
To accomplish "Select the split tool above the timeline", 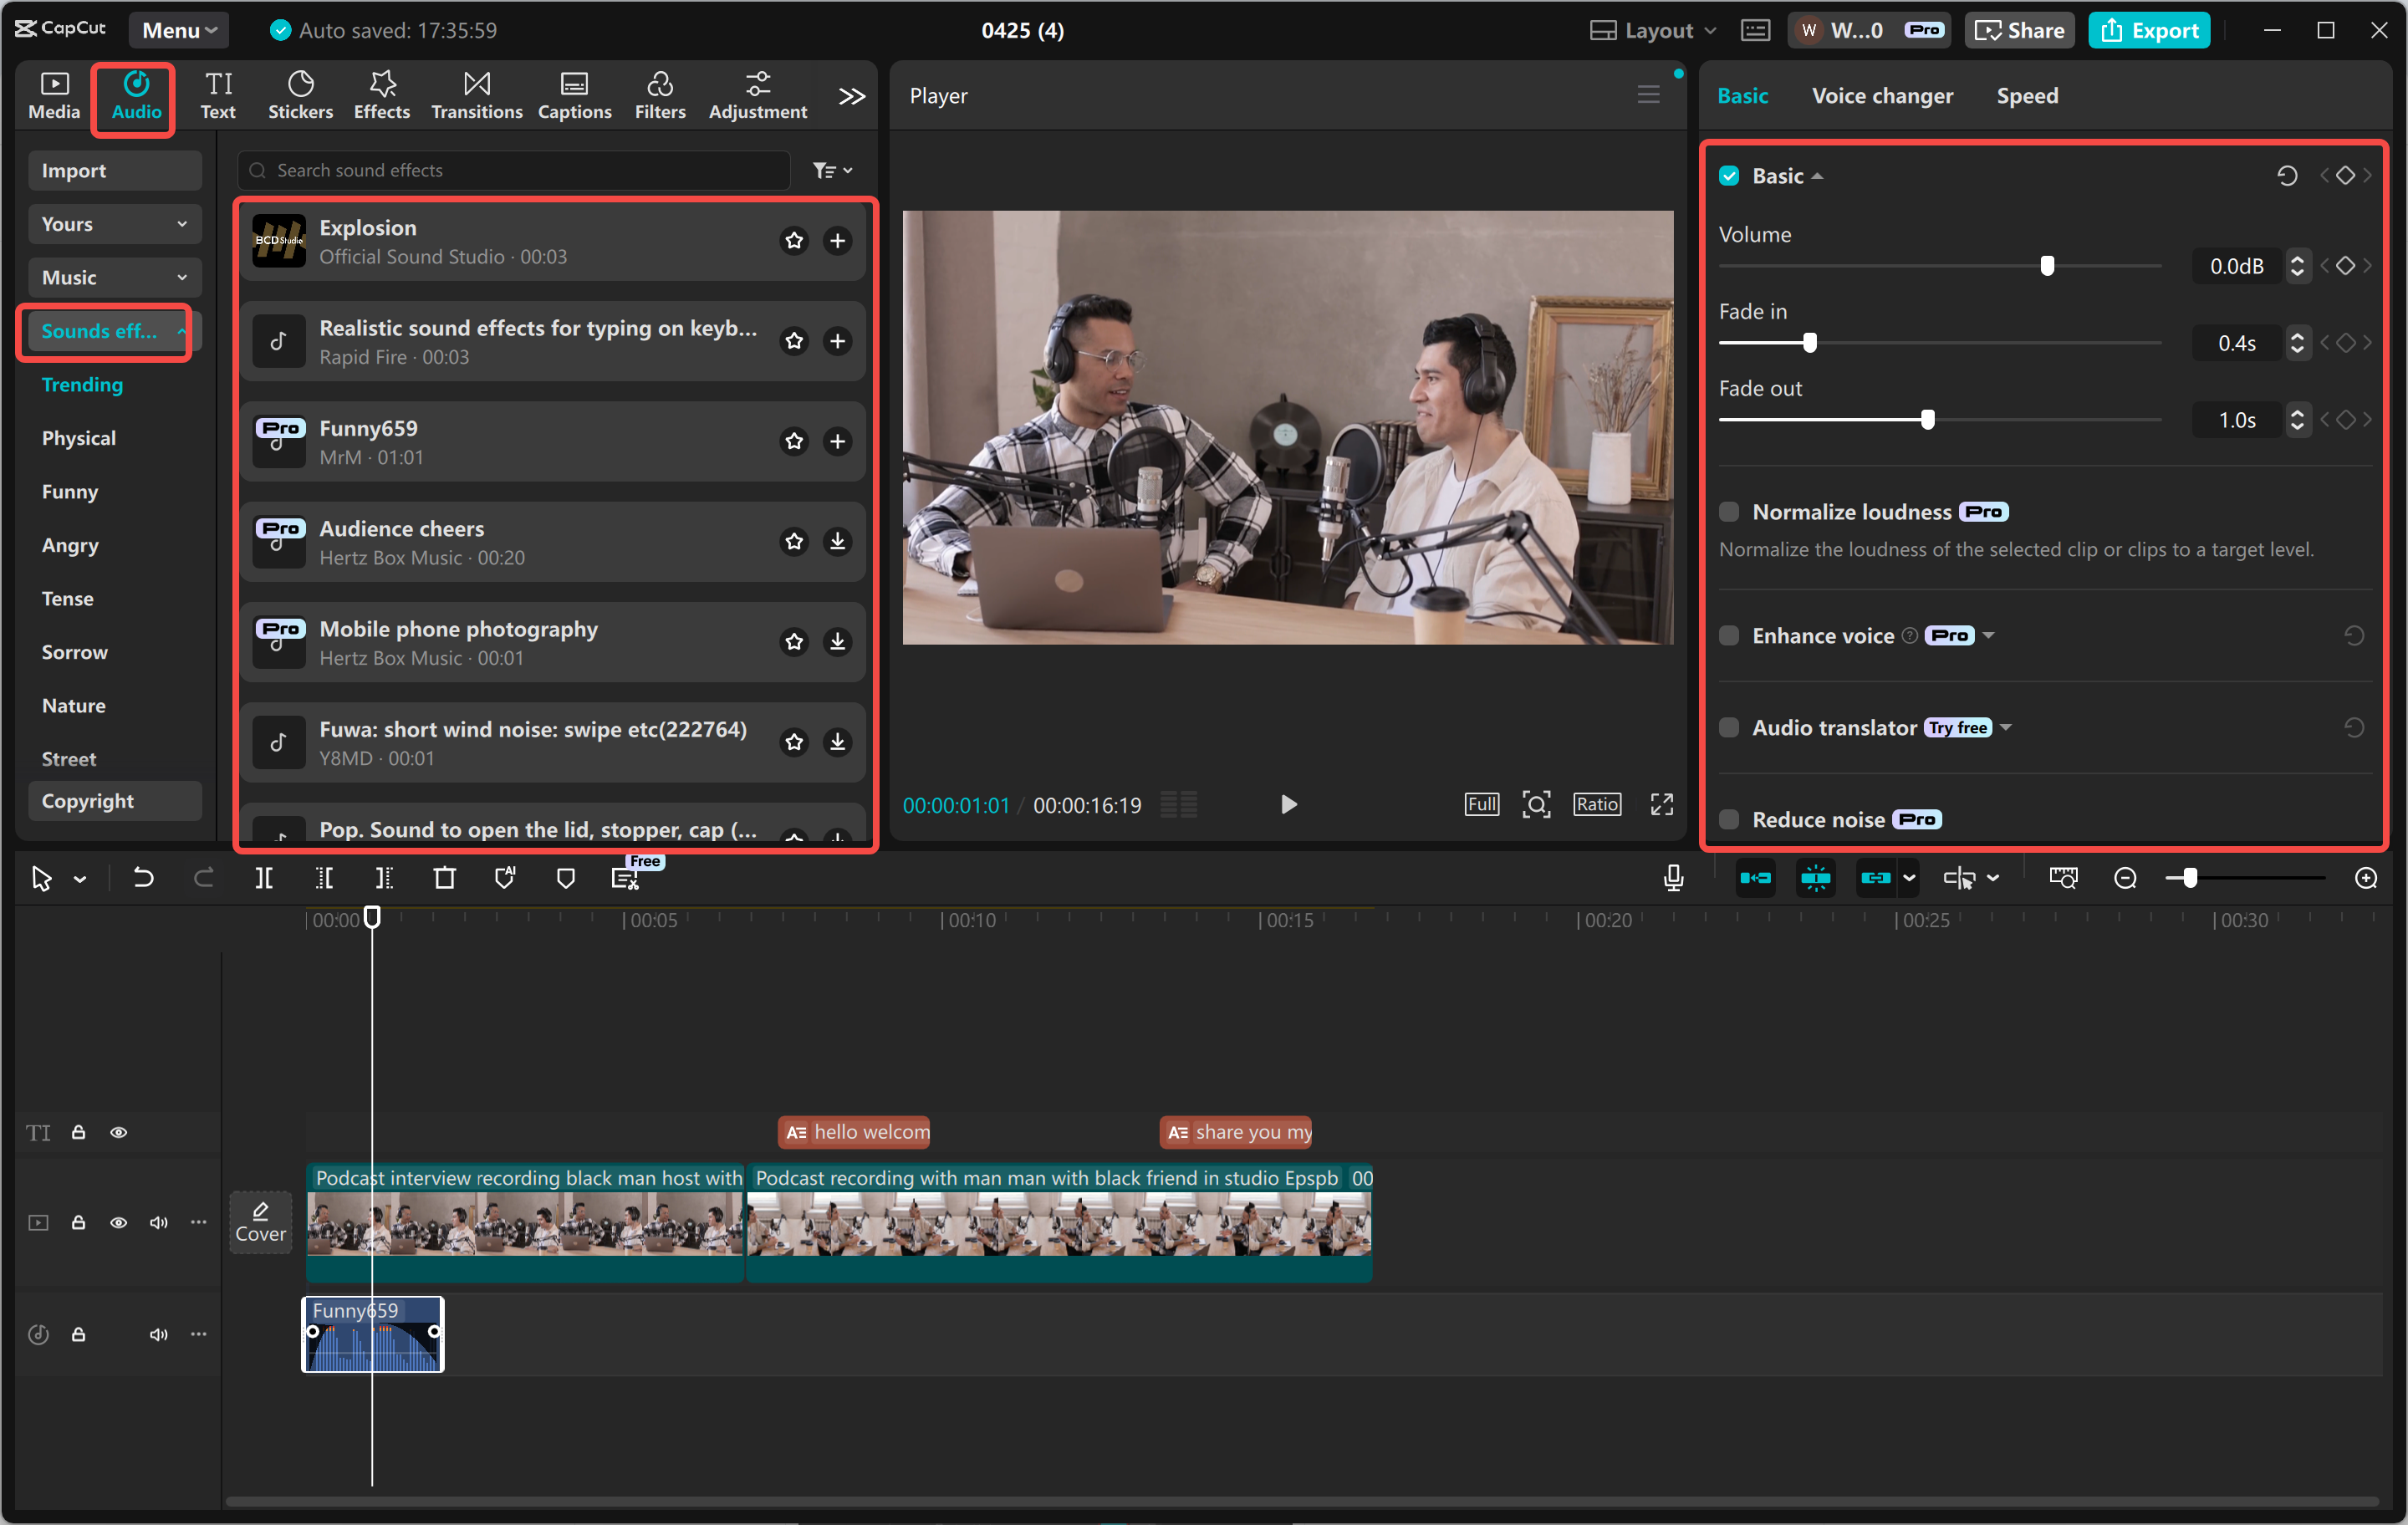I will pos(265,877).
